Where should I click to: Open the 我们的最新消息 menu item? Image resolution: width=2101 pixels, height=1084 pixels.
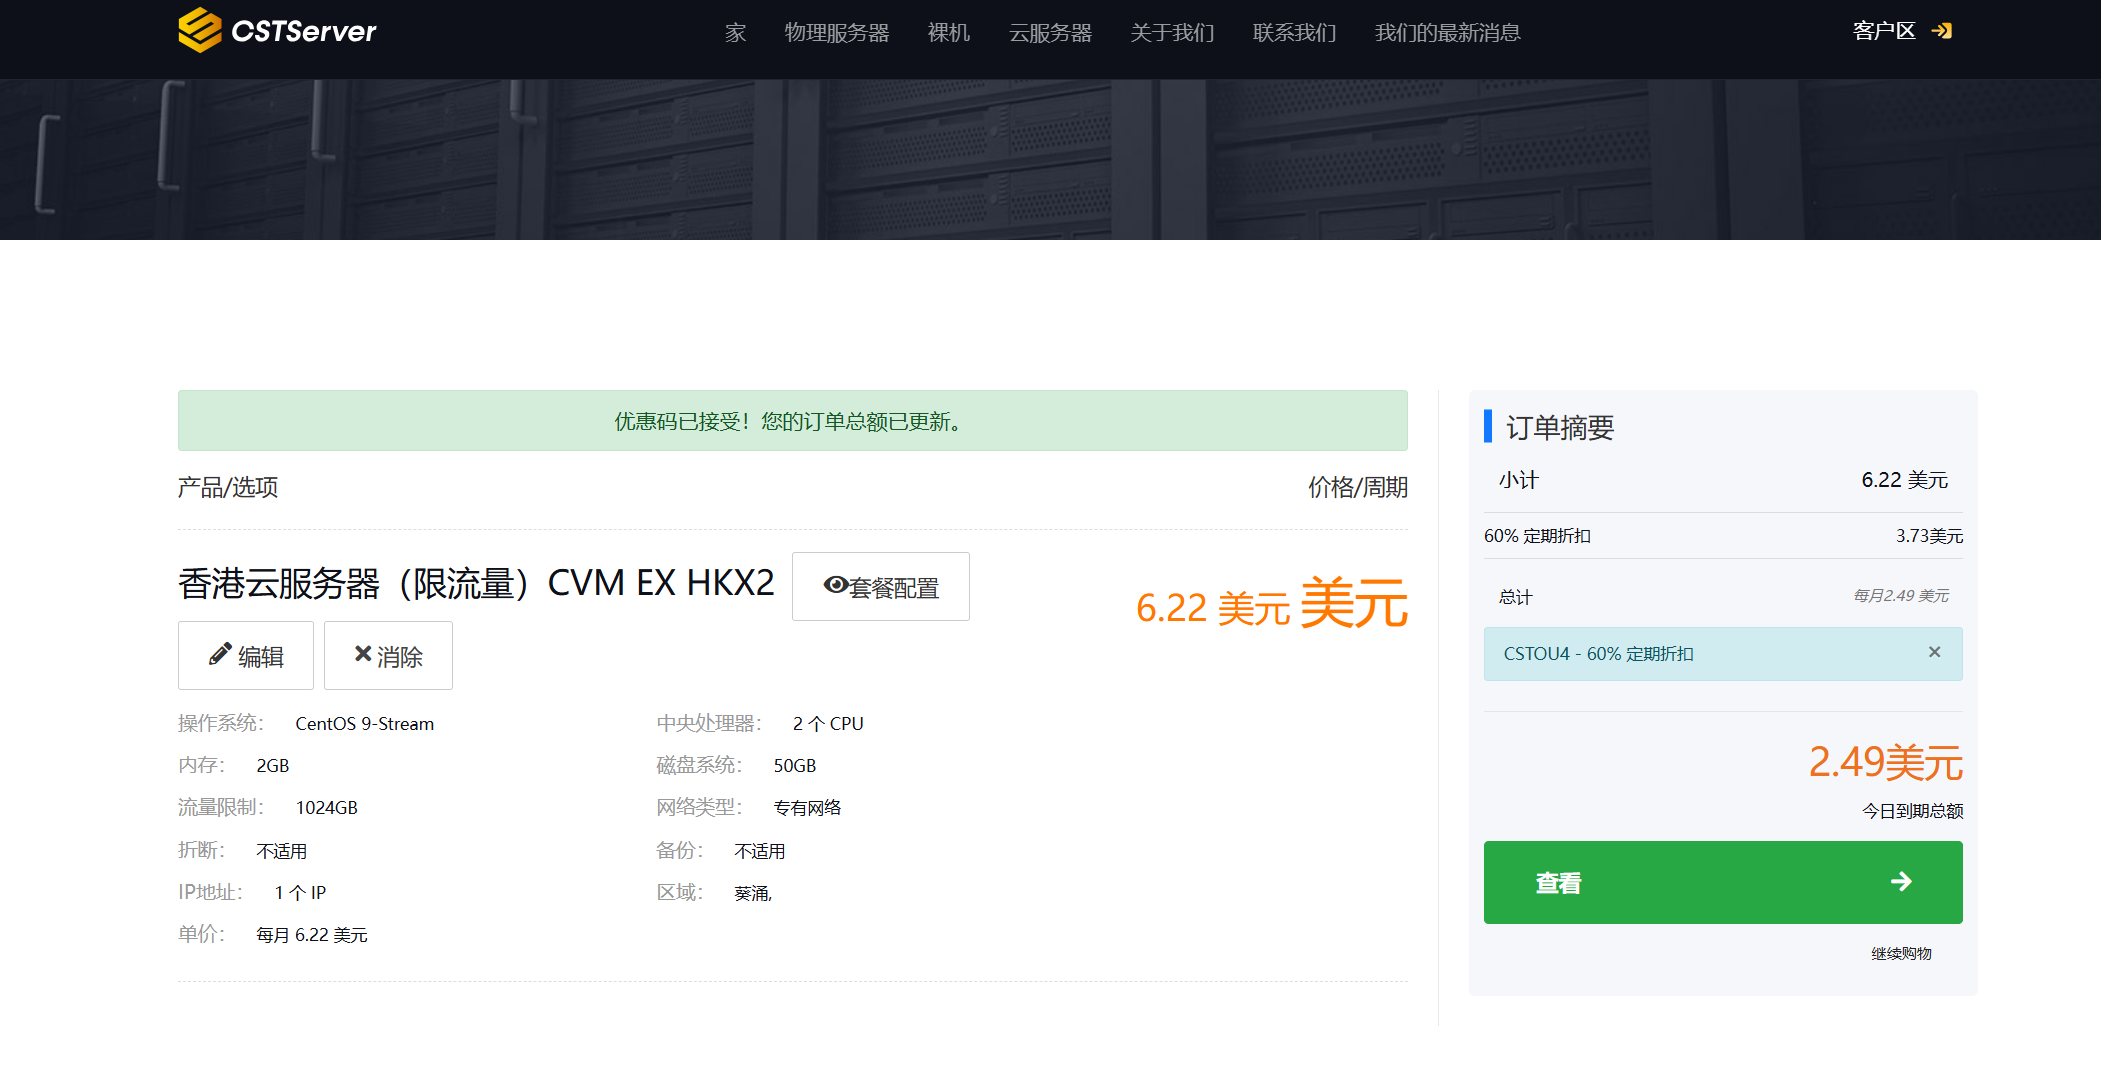coord(1447,33)
